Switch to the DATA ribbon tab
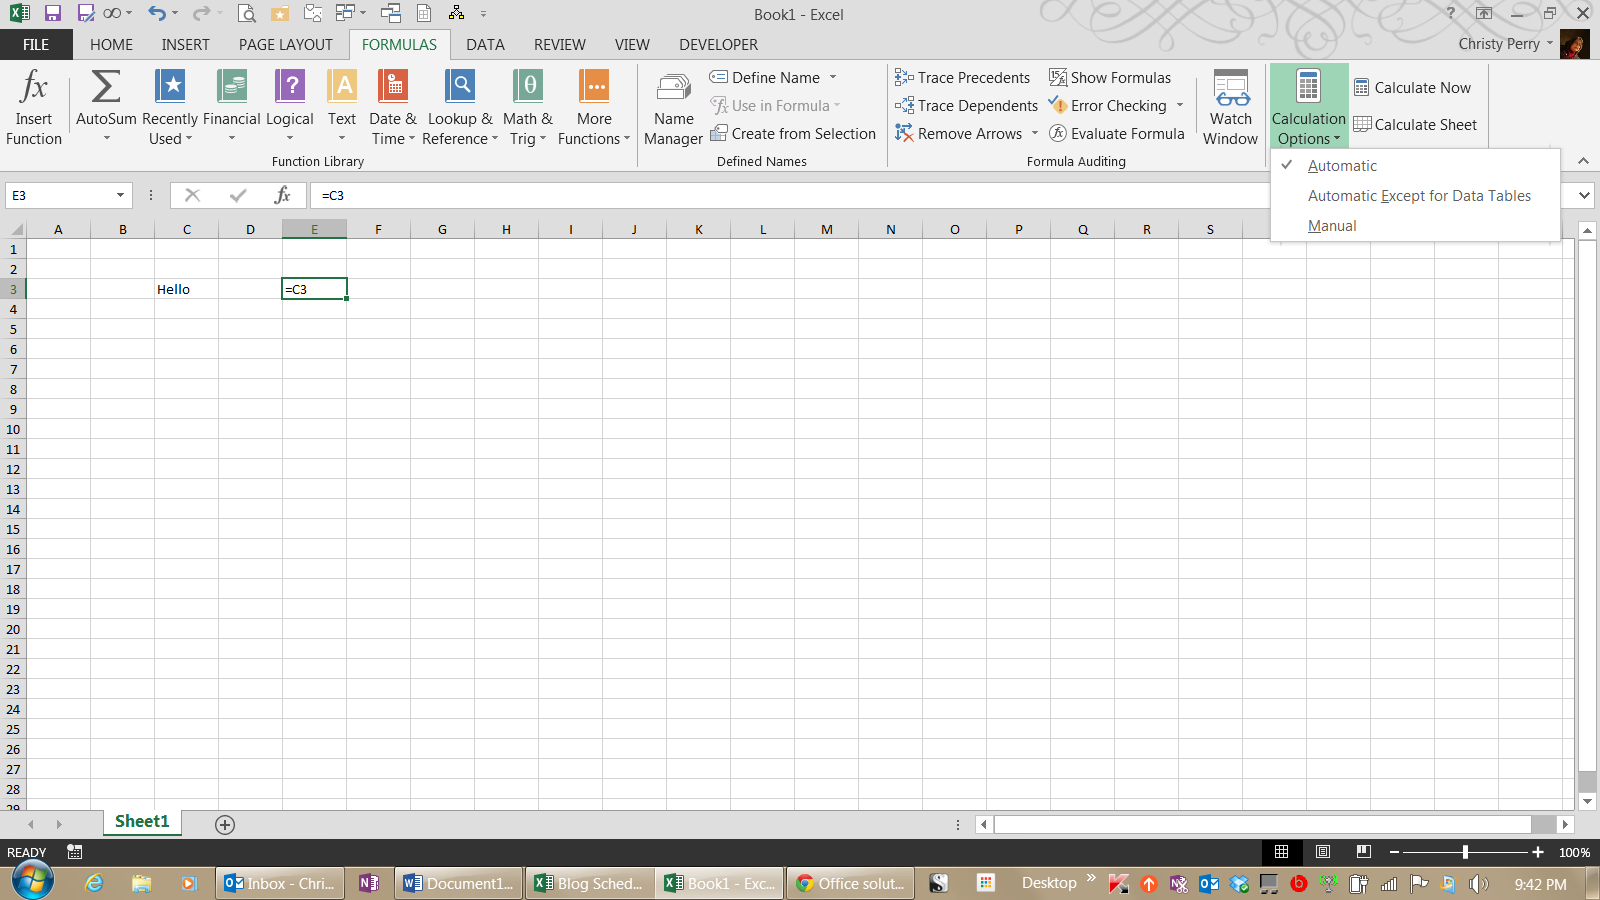The height and width of the screenshot is (900, 1600). click(x=485, y=45)
